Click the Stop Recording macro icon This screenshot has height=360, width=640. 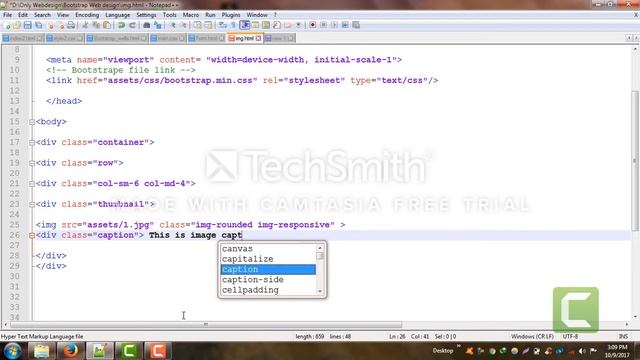pyautogui.click(x=323, y=25)
